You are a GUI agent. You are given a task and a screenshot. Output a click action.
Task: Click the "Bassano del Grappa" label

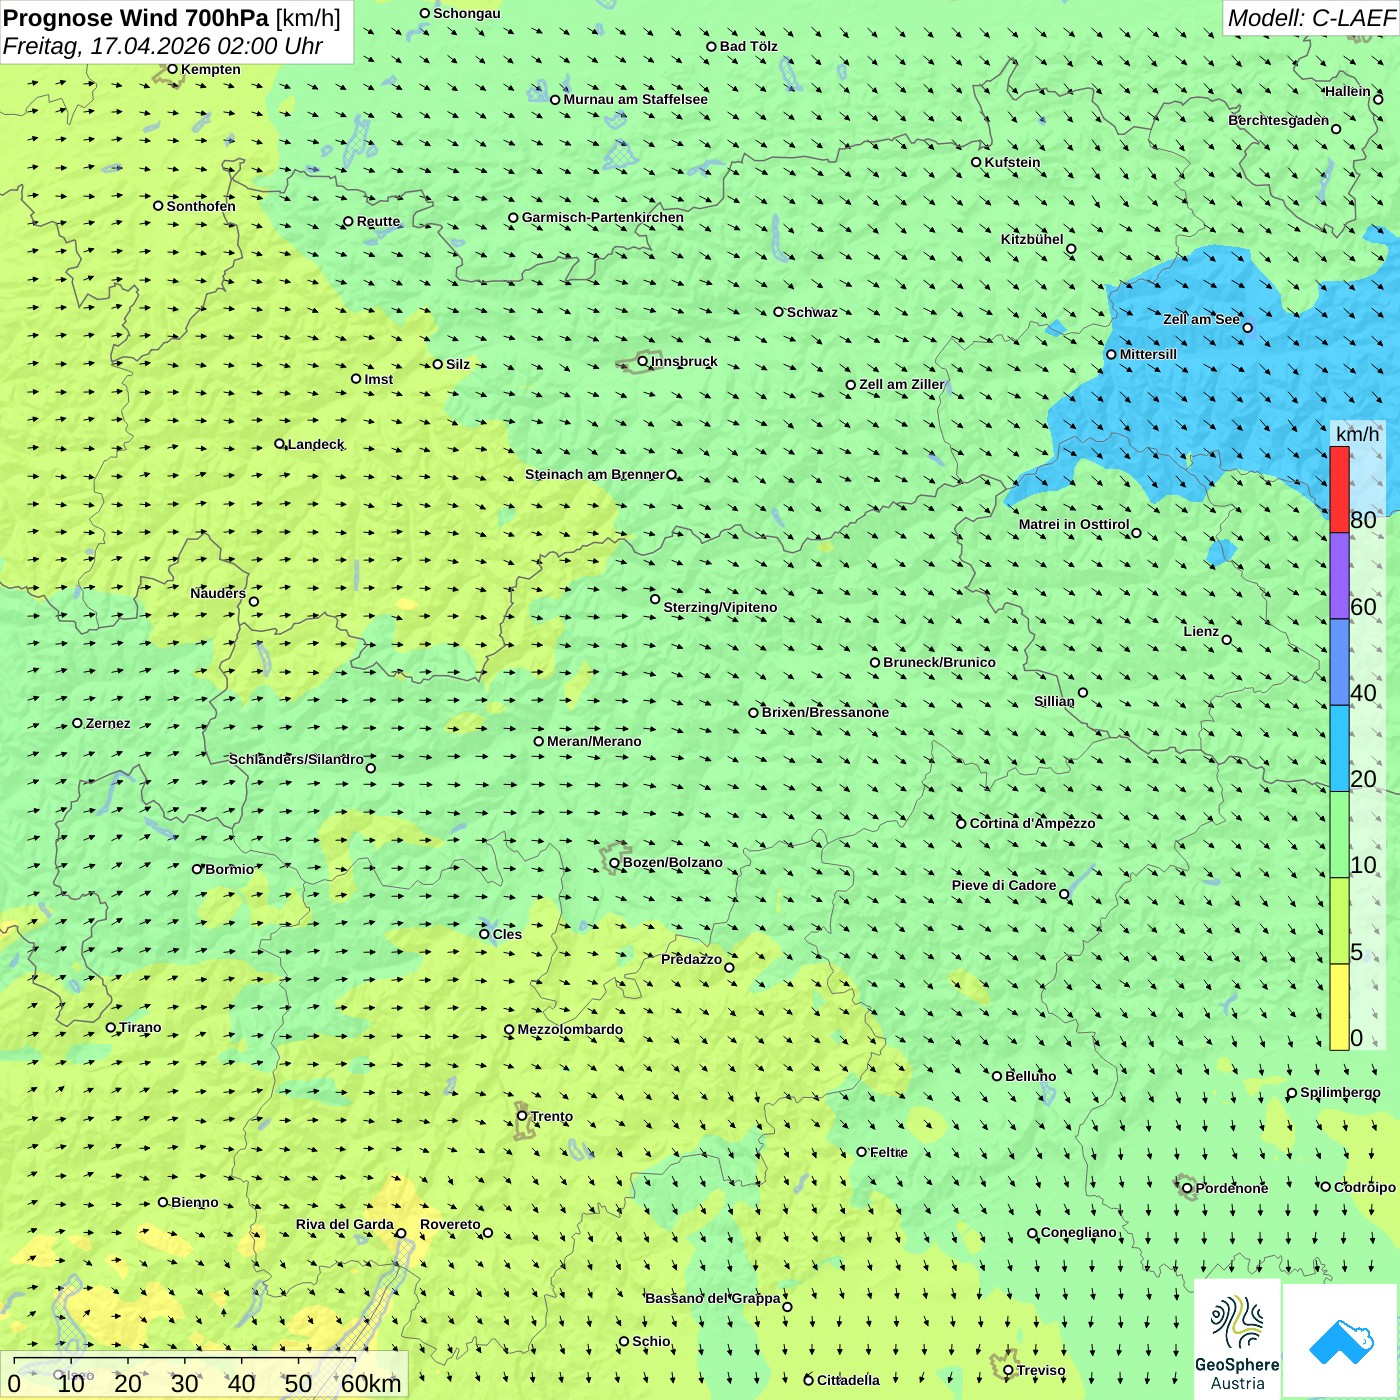pyautogui.click(x=713, y=1298)
